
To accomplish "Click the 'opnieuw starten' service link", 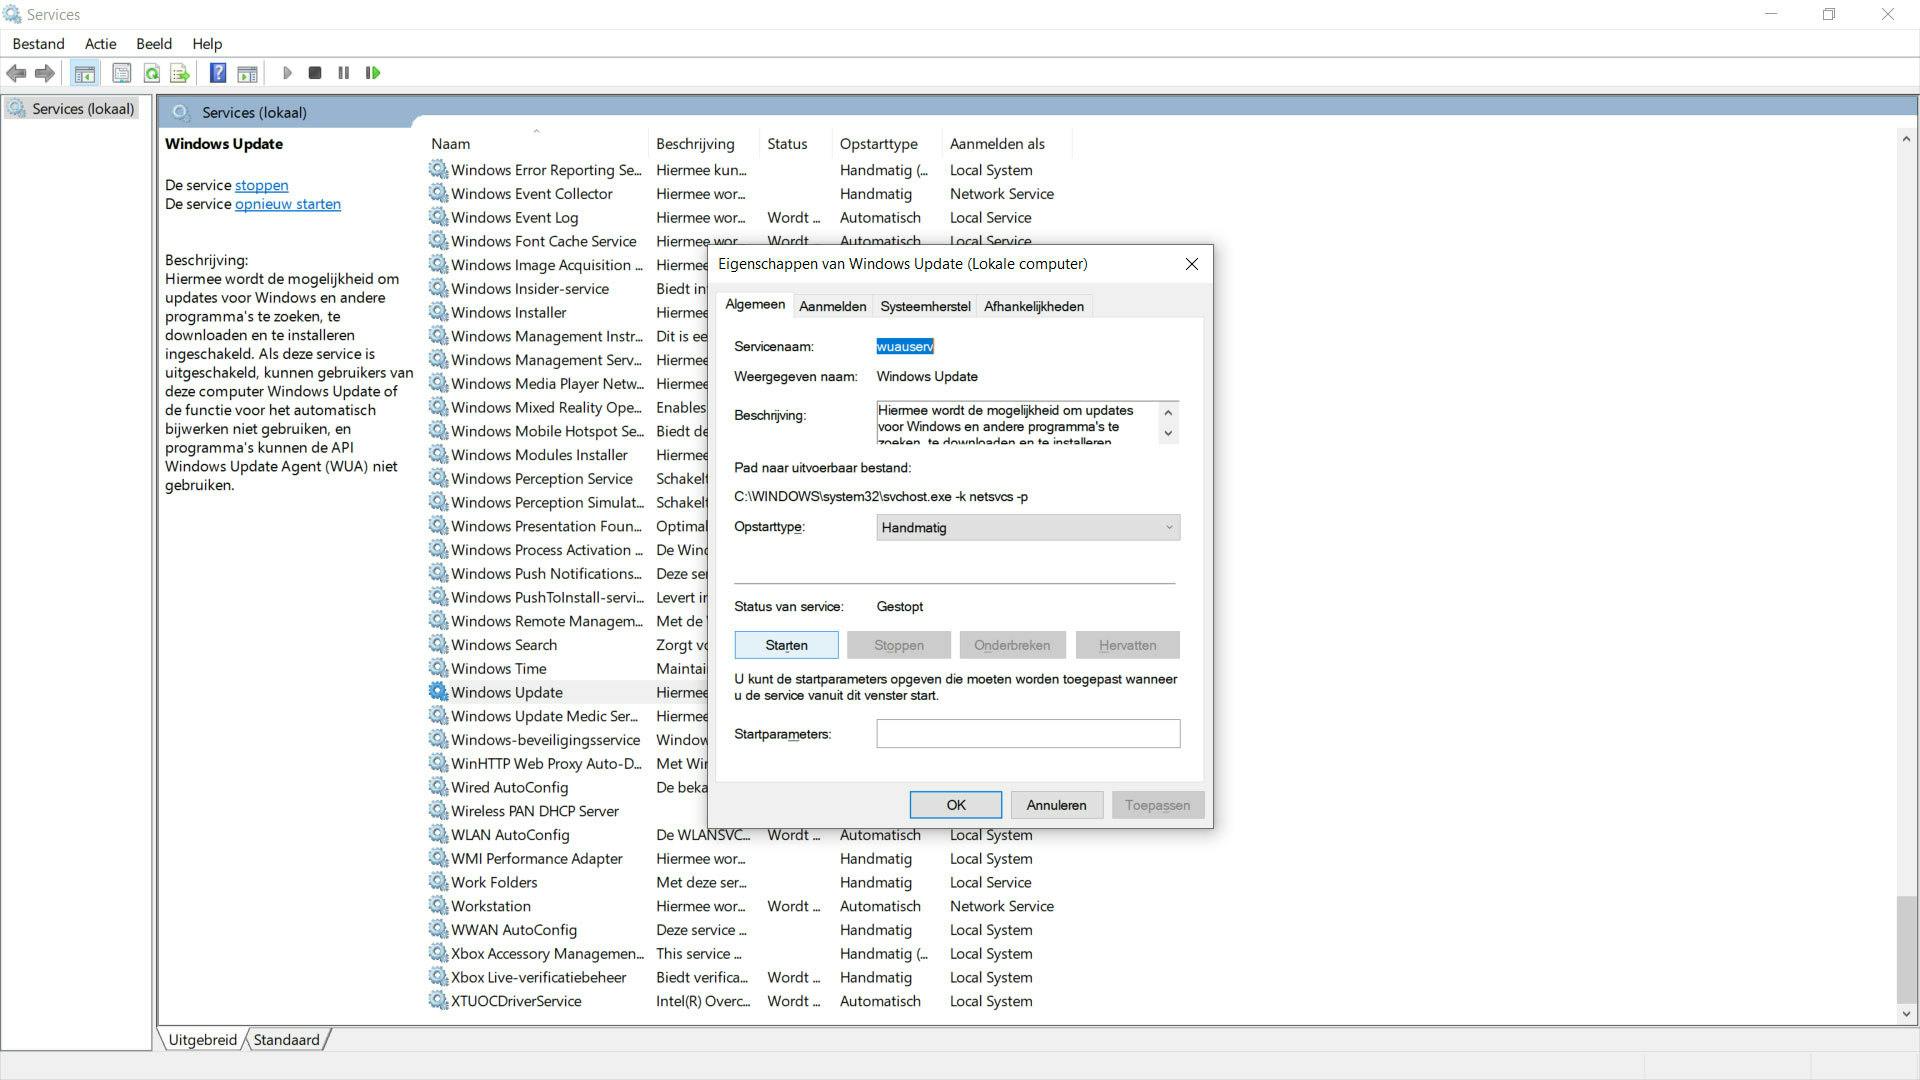I will [287, 204].
